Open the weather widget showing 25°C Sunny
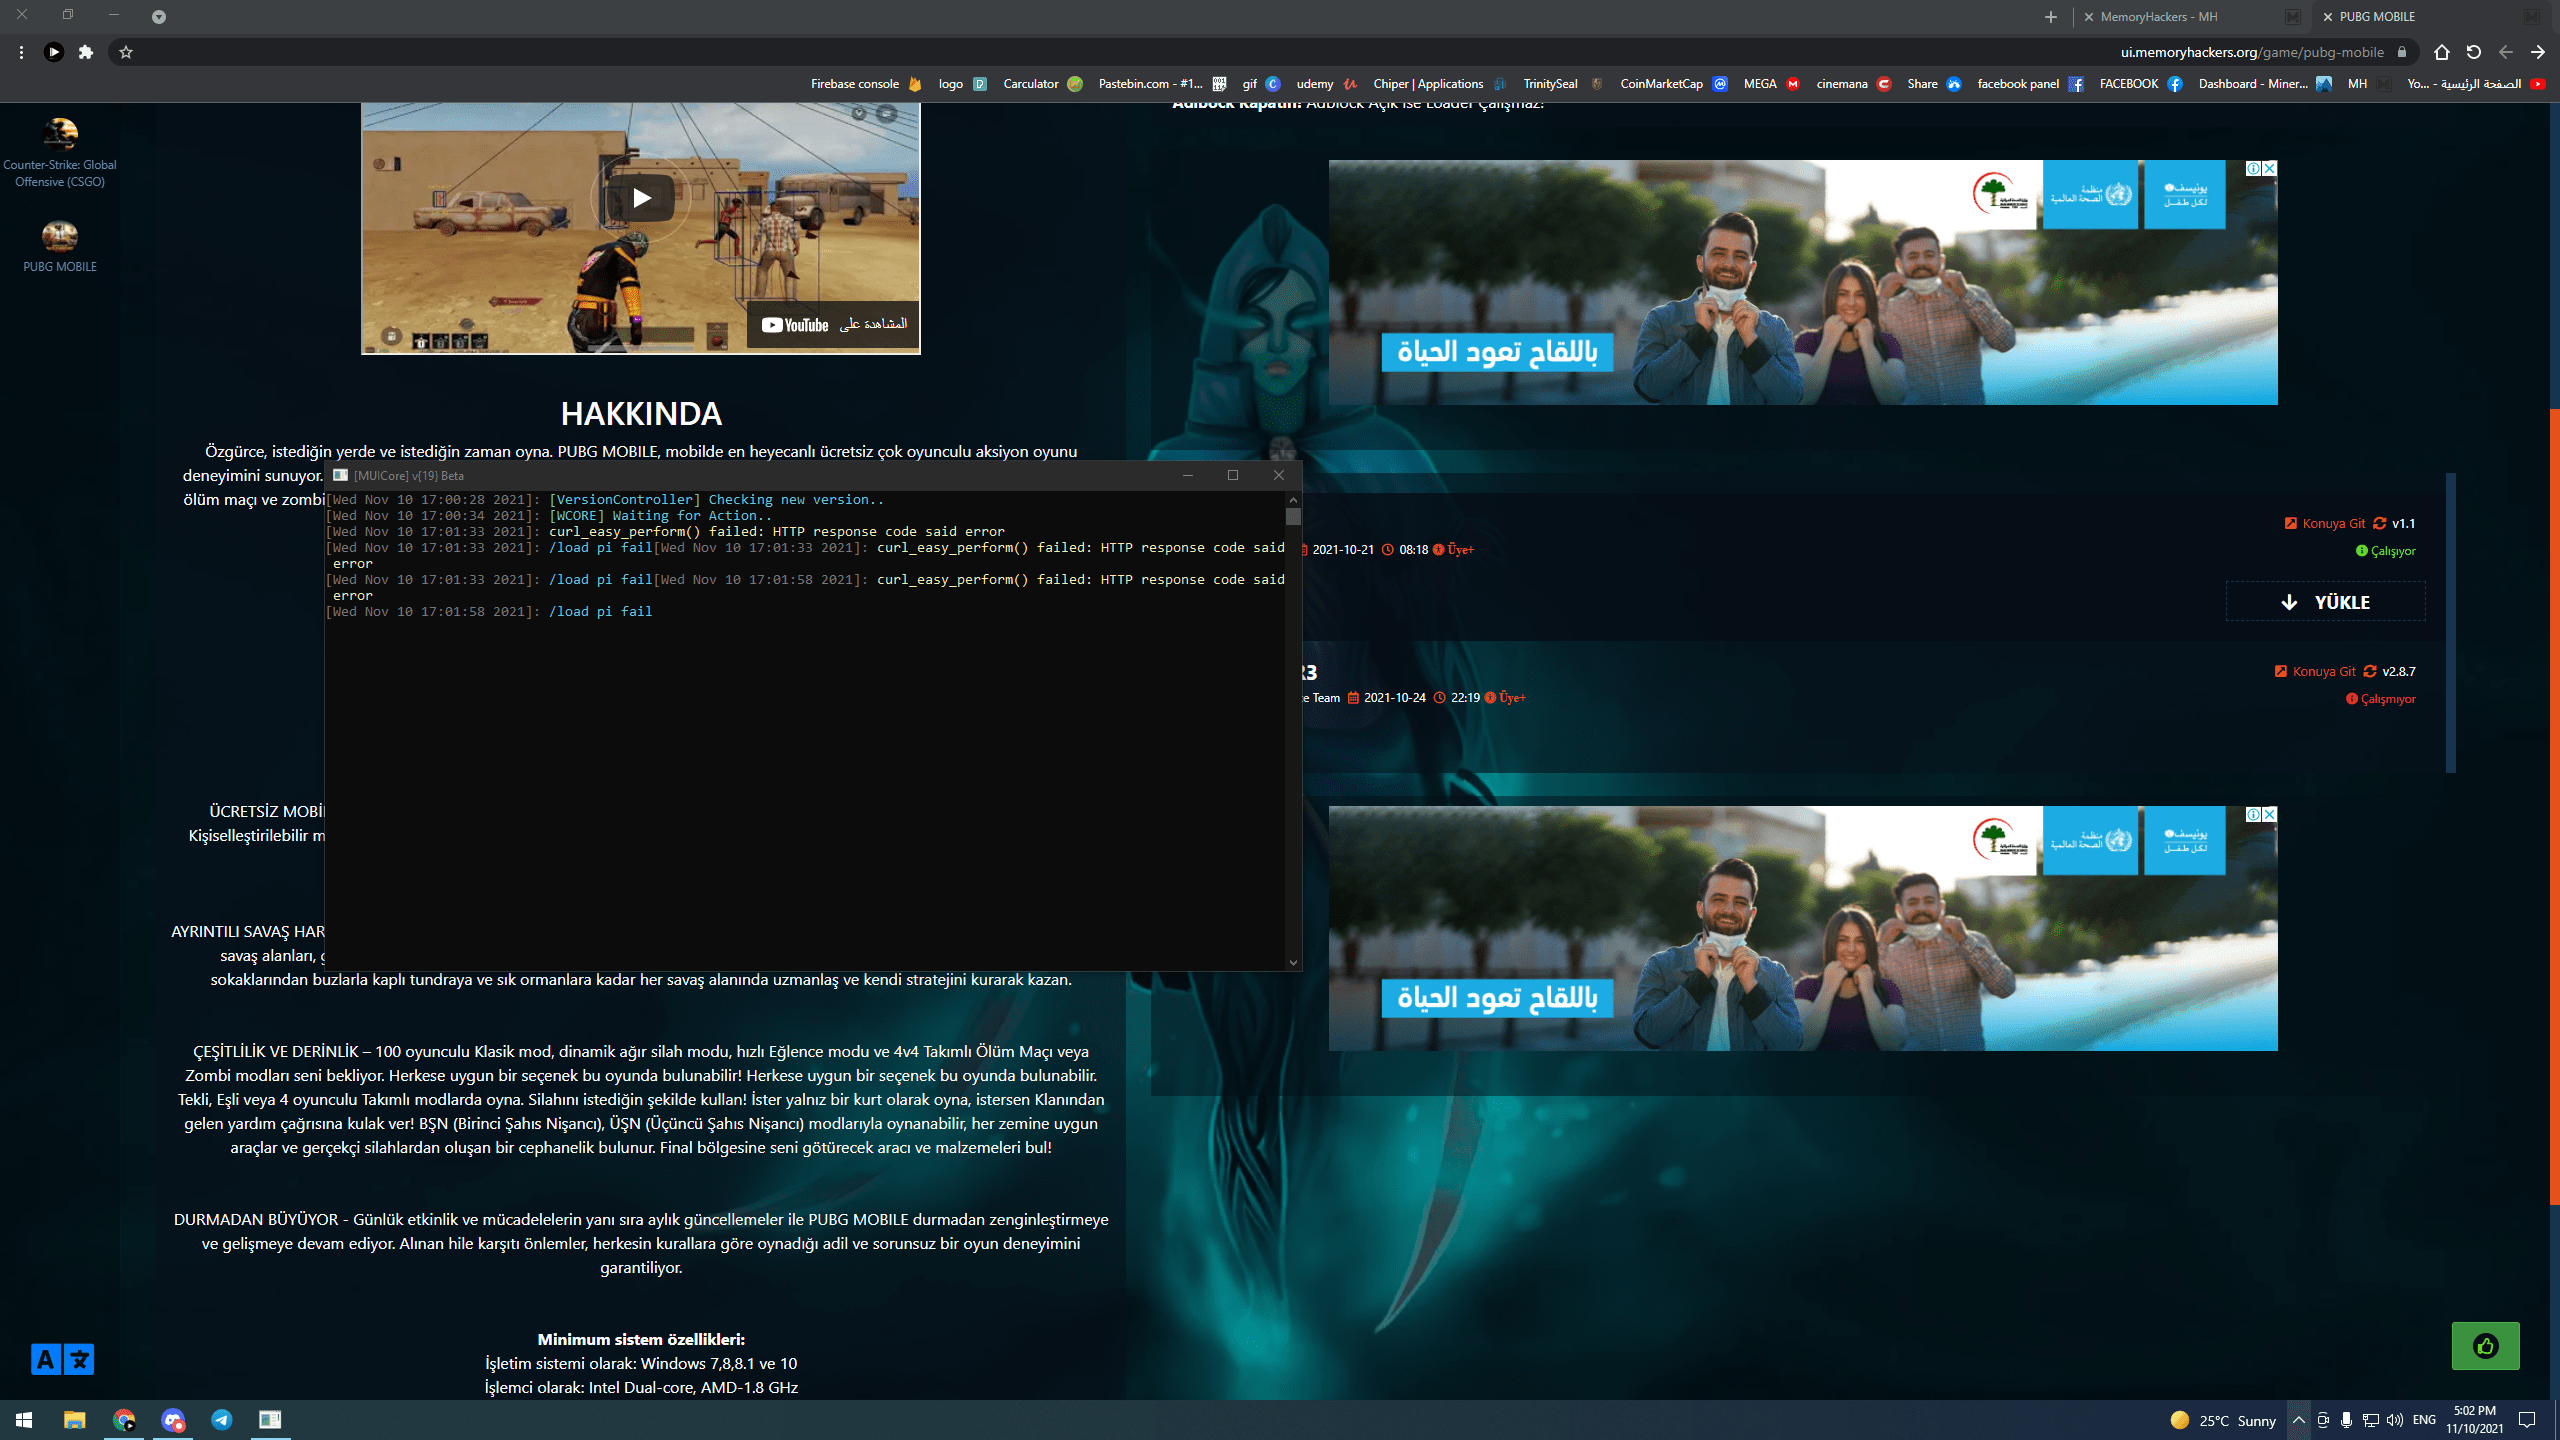Image resolution: width=2560 pixels, height=1440 pixels. 2223,1420
